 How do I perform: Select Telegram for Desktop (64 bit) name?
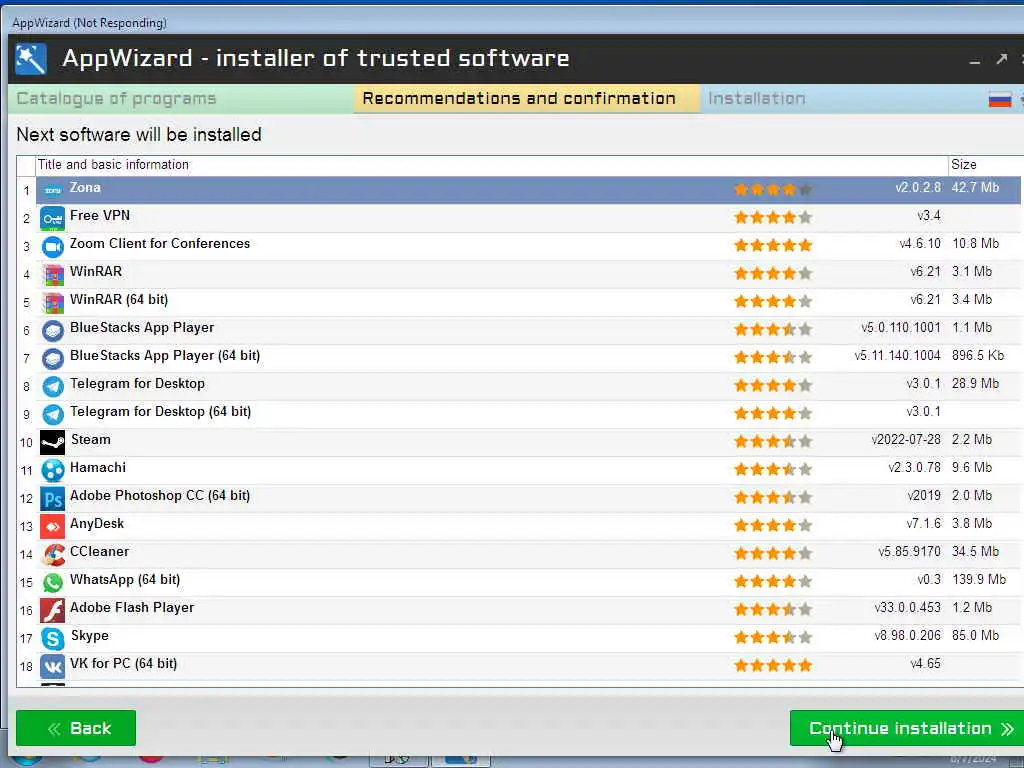point(161,412)
